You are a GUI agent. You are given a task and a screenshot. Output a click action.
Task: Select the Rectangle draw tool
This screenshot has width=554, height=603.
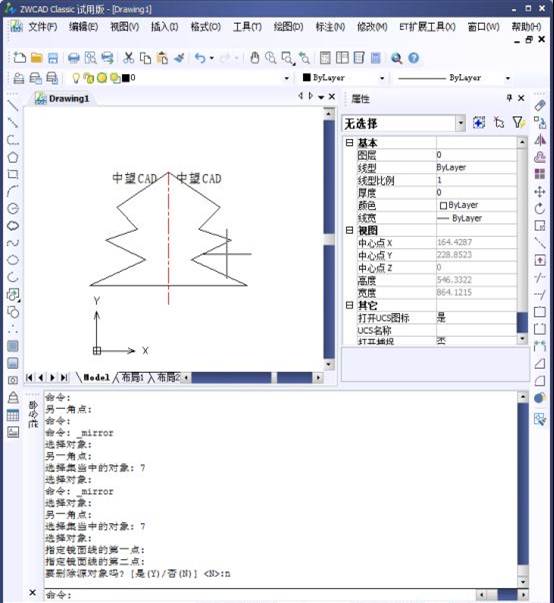tap(13, 174)
